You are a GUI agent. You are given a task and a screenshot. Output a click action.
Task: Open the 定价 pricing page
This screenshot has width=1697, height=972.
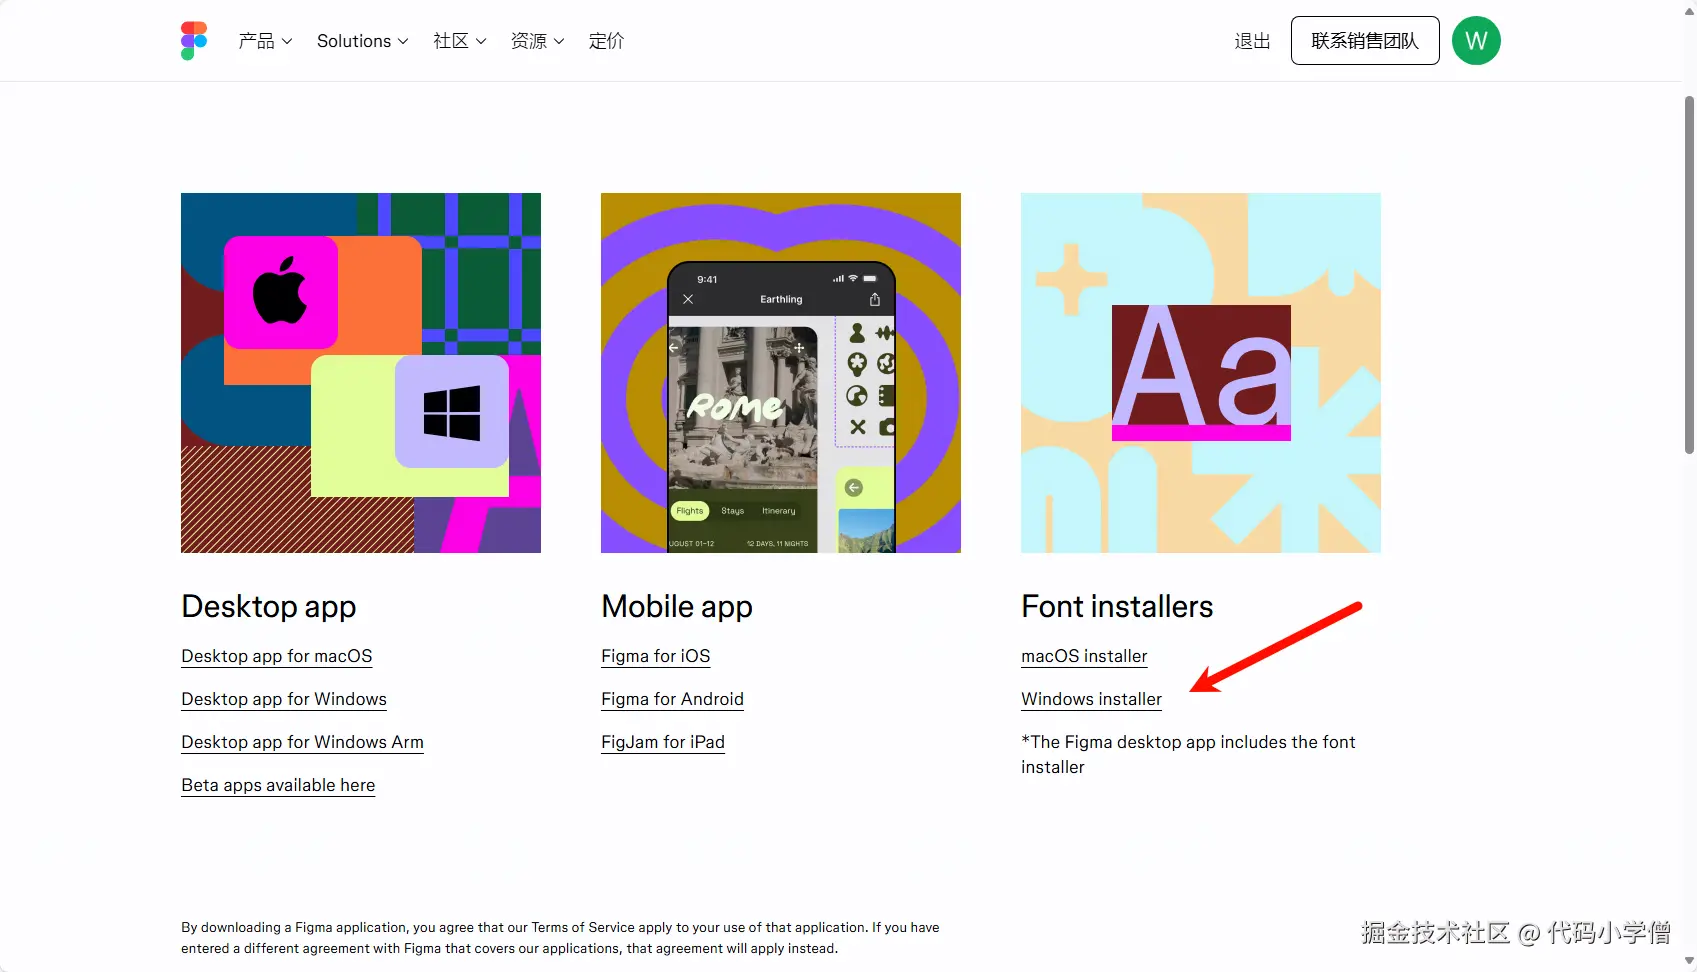606,41
